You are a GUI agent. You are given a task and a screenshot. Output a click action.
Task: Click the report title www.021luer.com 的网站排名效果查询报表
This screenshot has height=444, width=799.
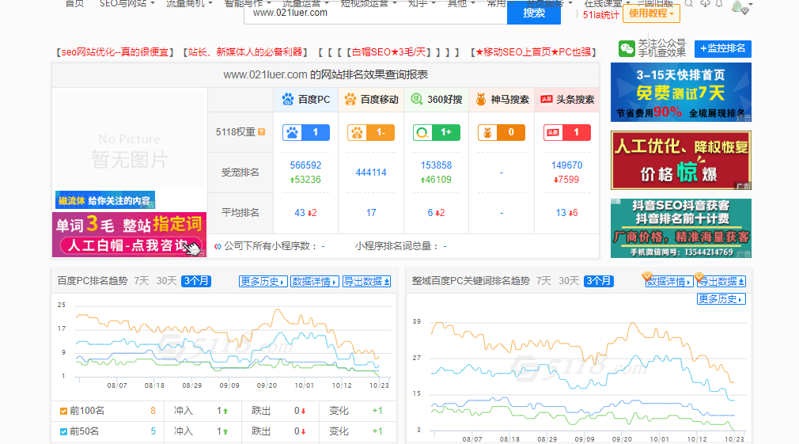pos(325,75)
